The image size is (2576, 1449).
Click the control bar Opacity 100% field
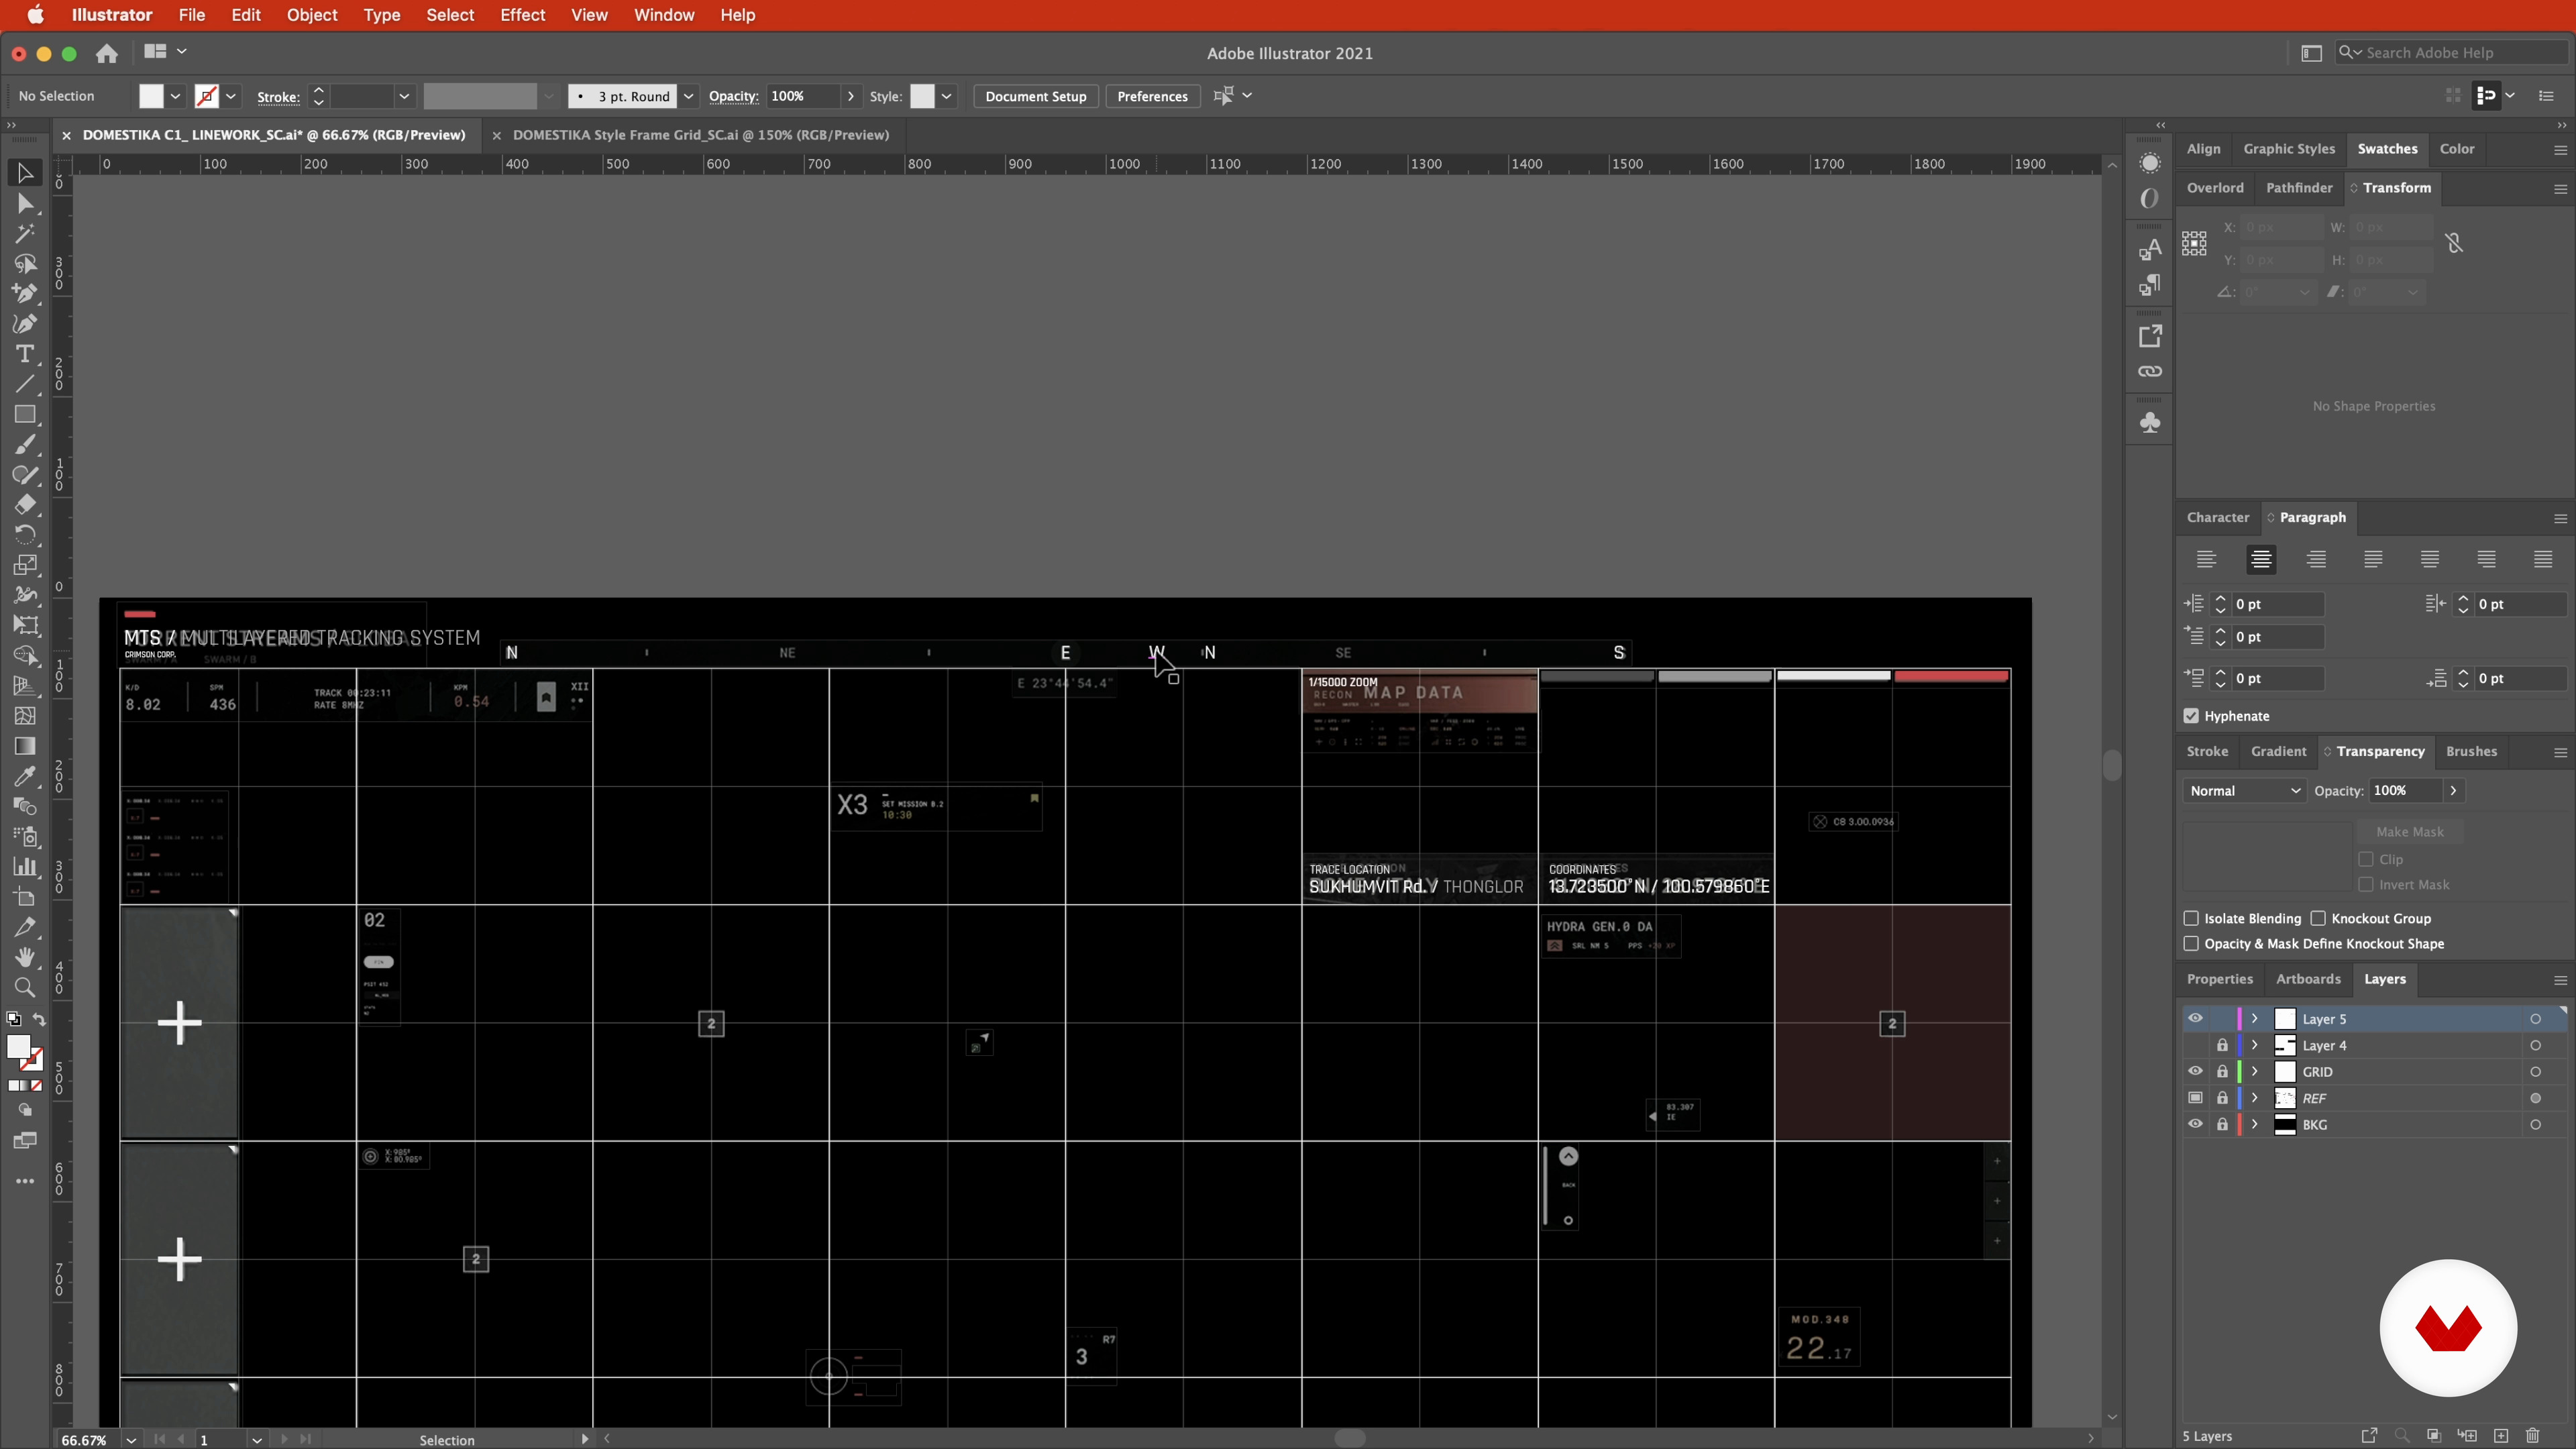[803, 96]
